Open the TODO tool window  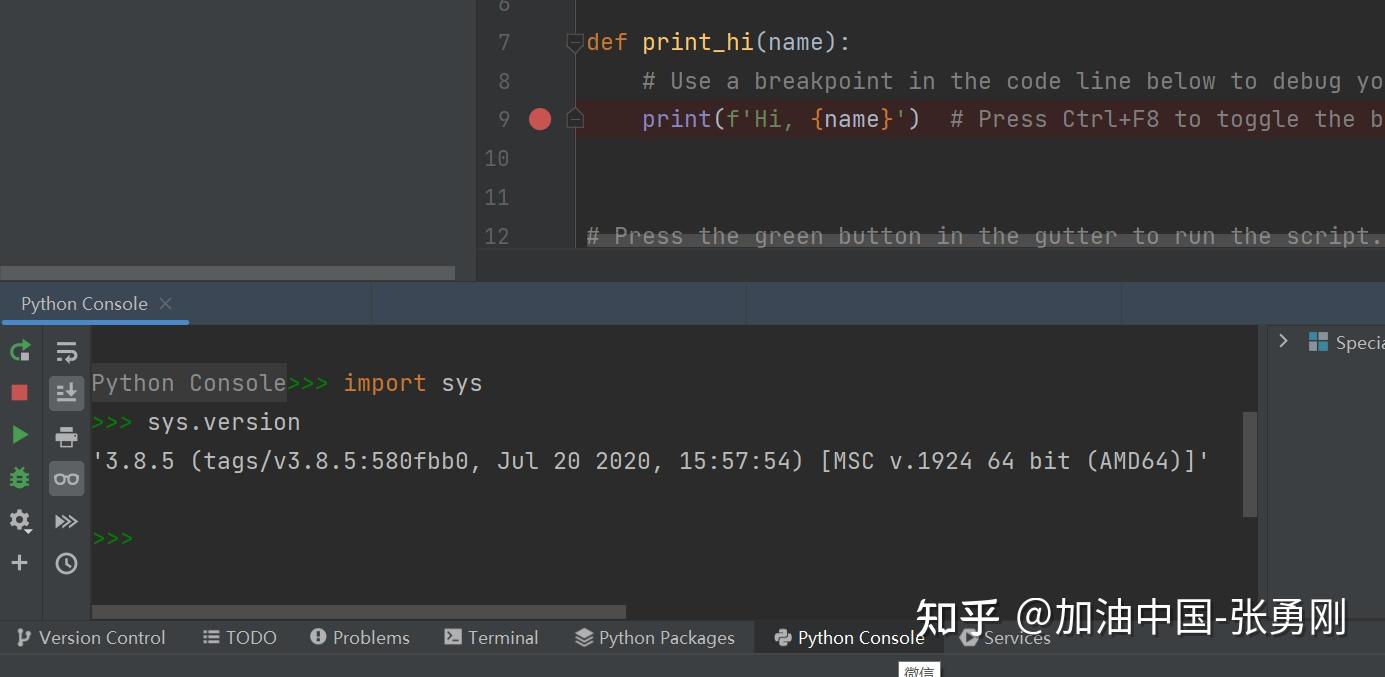point(239,637)
